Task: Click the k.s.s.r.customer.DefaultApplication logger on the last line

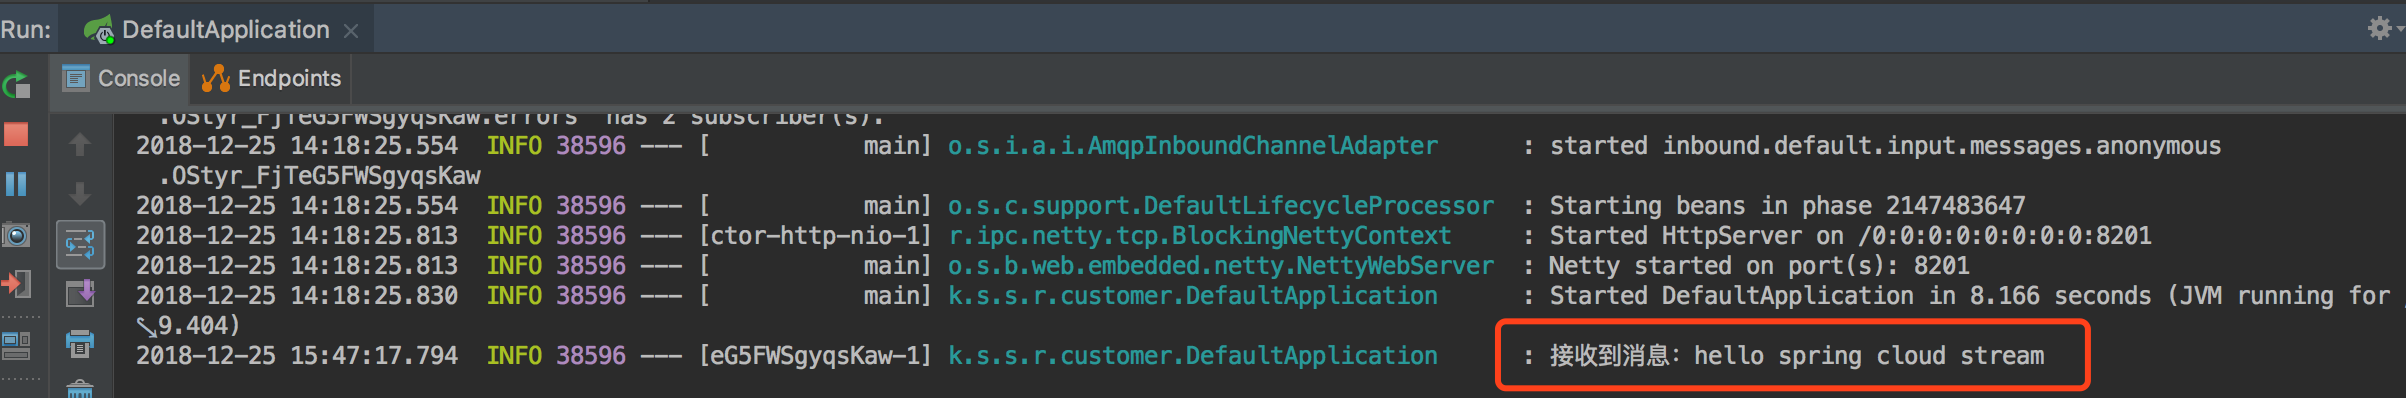Action: click(x=1192, y=355)
